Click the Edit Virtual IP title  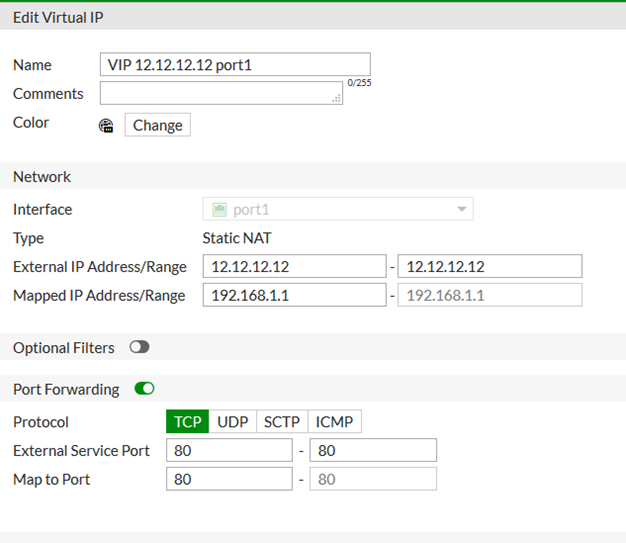click(x=58, y=18)
